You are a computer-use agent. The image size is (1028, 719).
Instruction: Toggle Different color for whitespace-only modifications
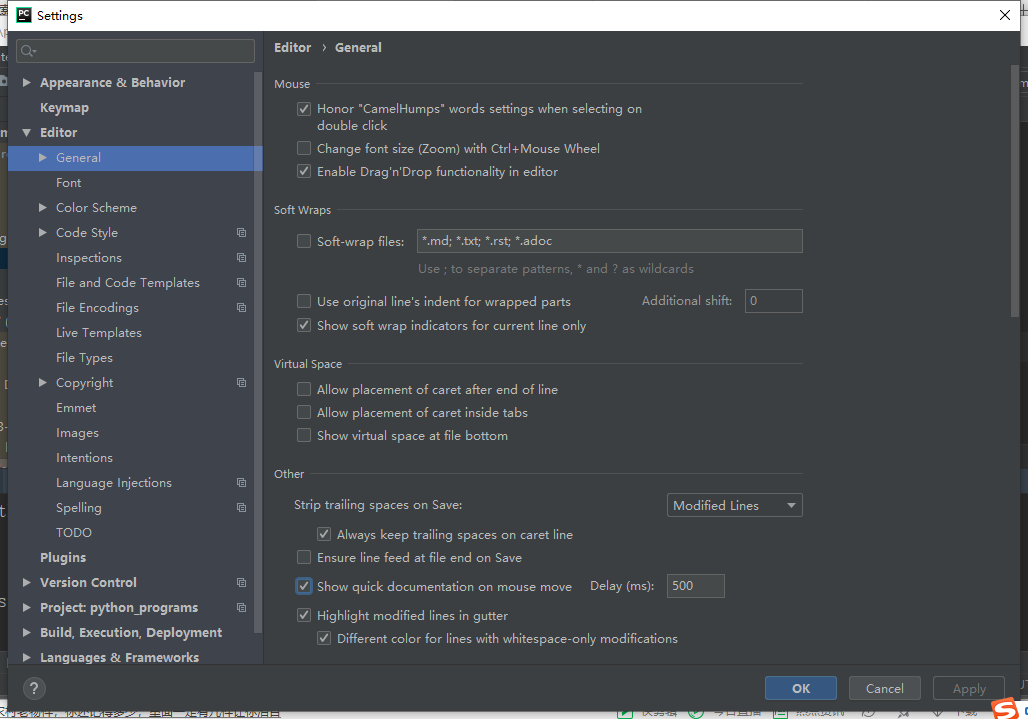click(x=324, y=638)
